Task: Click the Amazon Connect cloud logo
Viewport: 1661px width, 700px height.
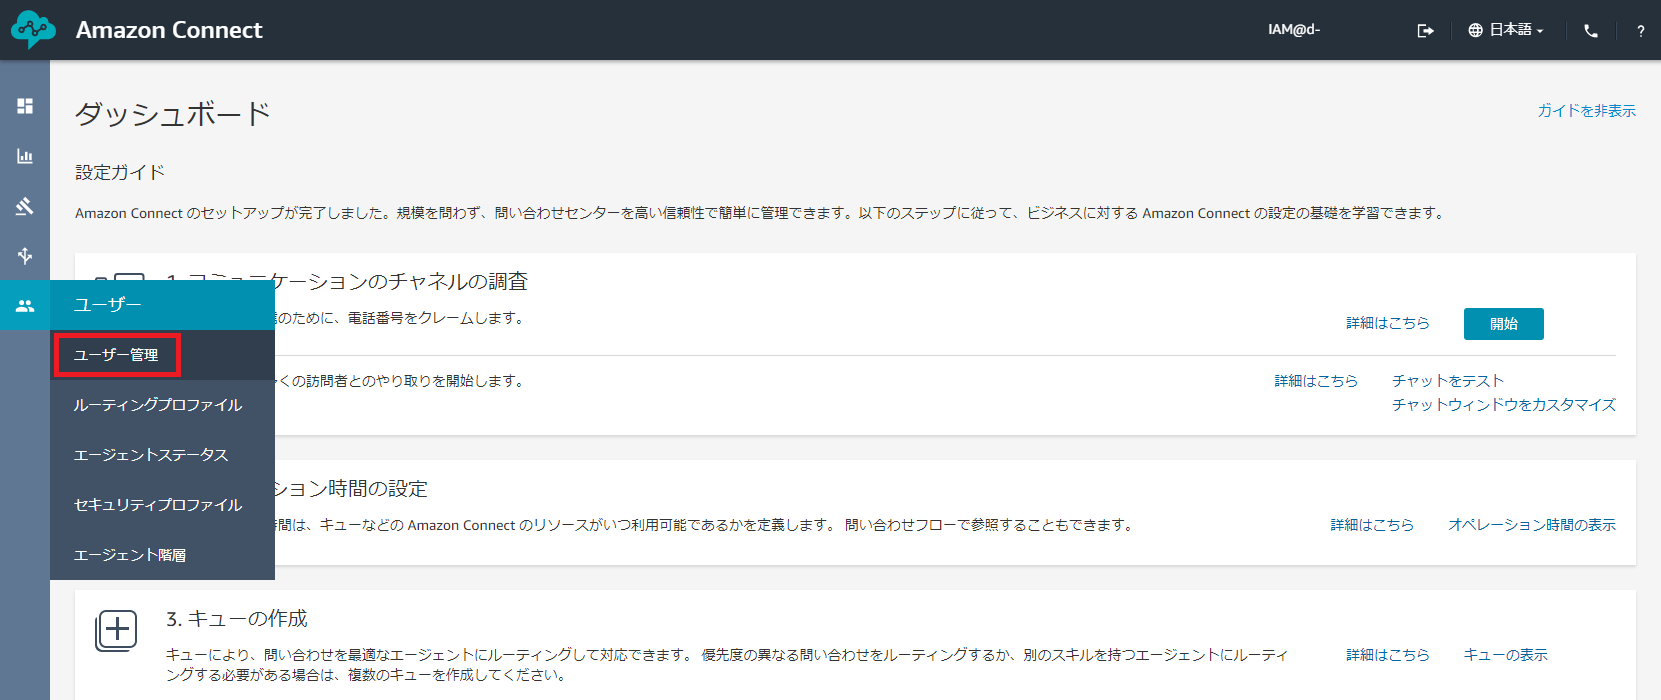Action: [33, 30]
